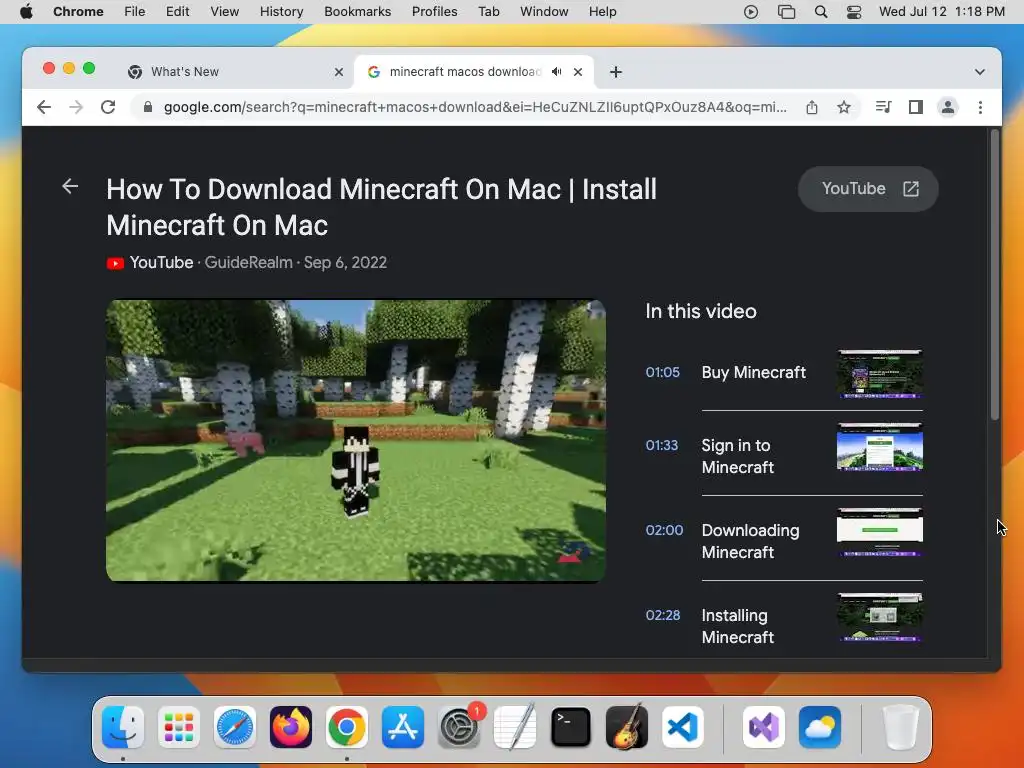Viewport: 1024px width, 768px height.
Task: Open Trash in the dock
Action: tap(901, 727)
